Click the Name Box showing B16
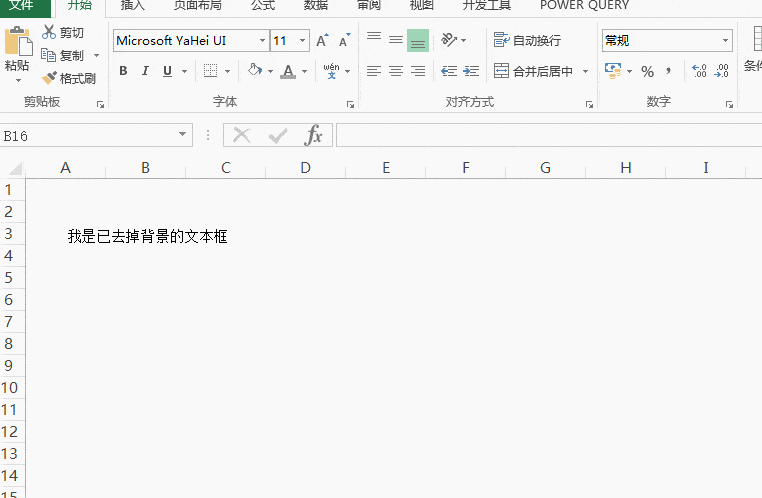The width and height of the screenshot is (762, 498). [x=87, y=136]
